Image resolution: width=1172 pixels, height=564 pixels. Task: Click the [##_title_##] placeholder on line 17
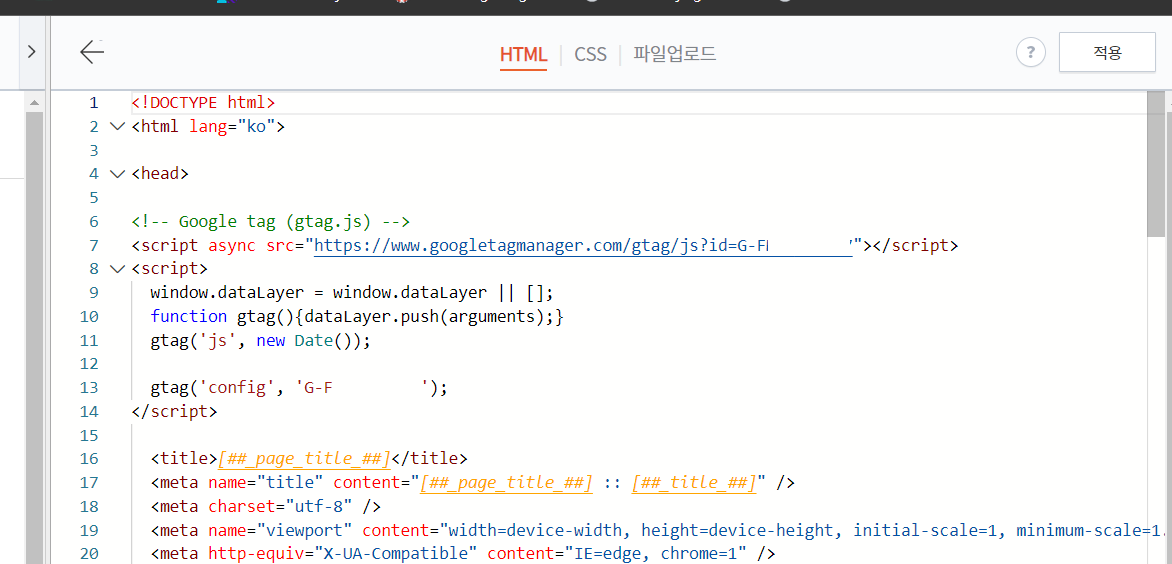point(694,483)
